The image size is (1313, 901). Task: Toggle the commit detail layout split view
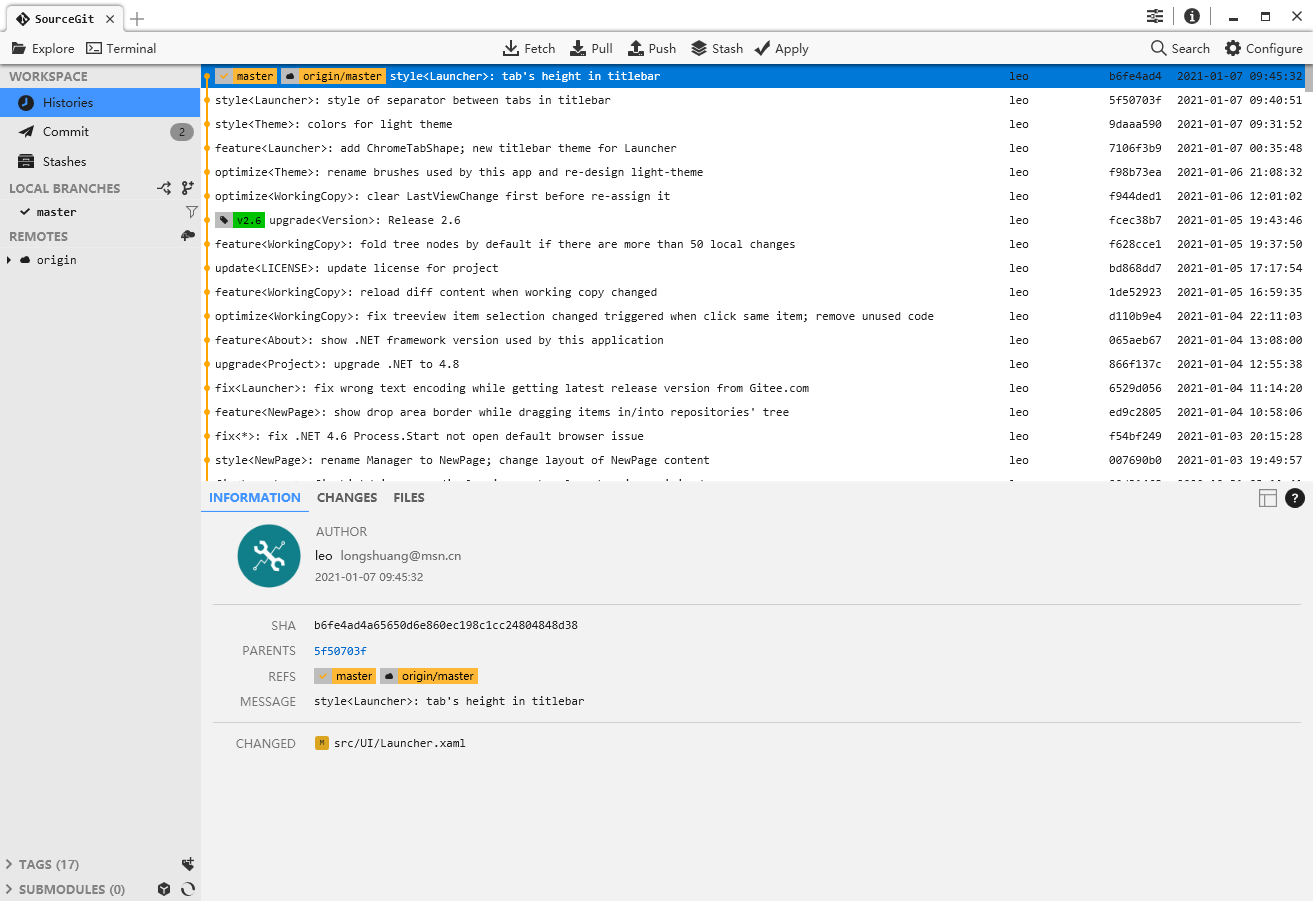tap(1268, 497)
